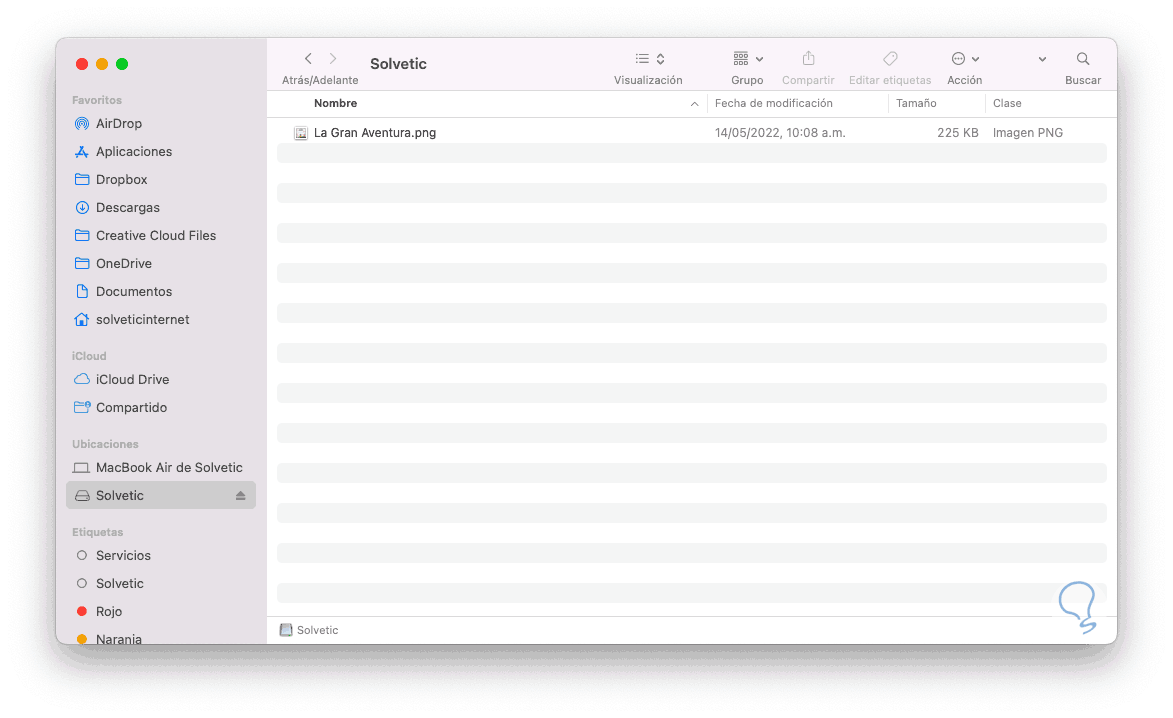The width and height of the screenshot is (1173, 718).
Task: Click the Solvetic drive disk icon
Action: coord(82,496)
